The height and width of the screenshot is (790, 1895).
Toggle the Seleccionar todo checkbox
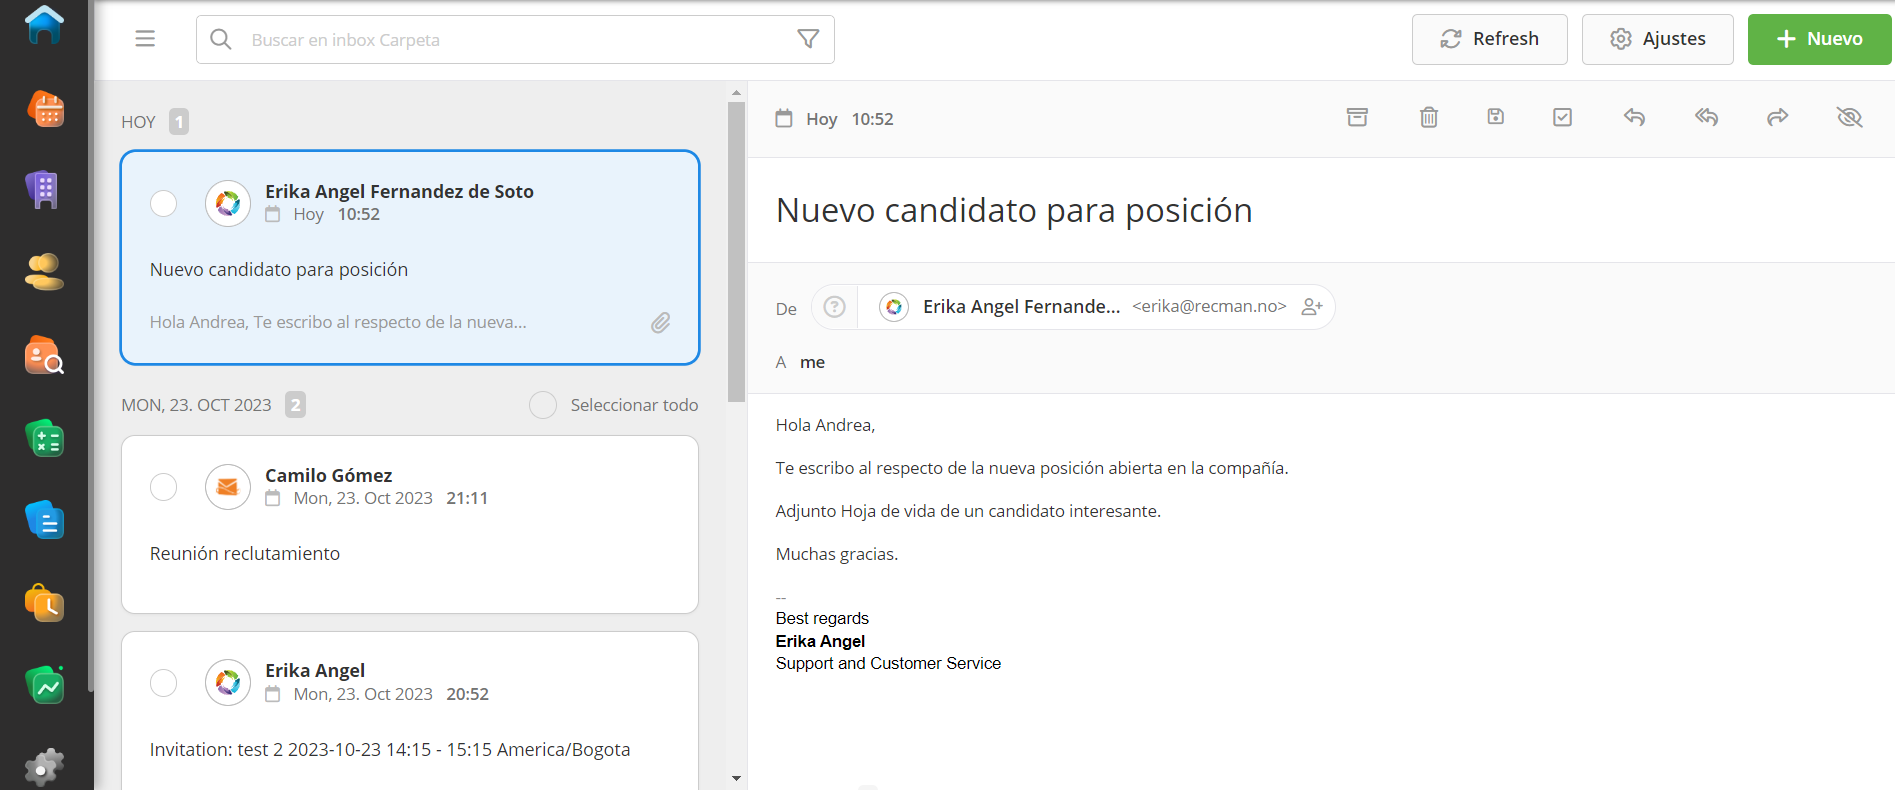(x=543, y=405)
